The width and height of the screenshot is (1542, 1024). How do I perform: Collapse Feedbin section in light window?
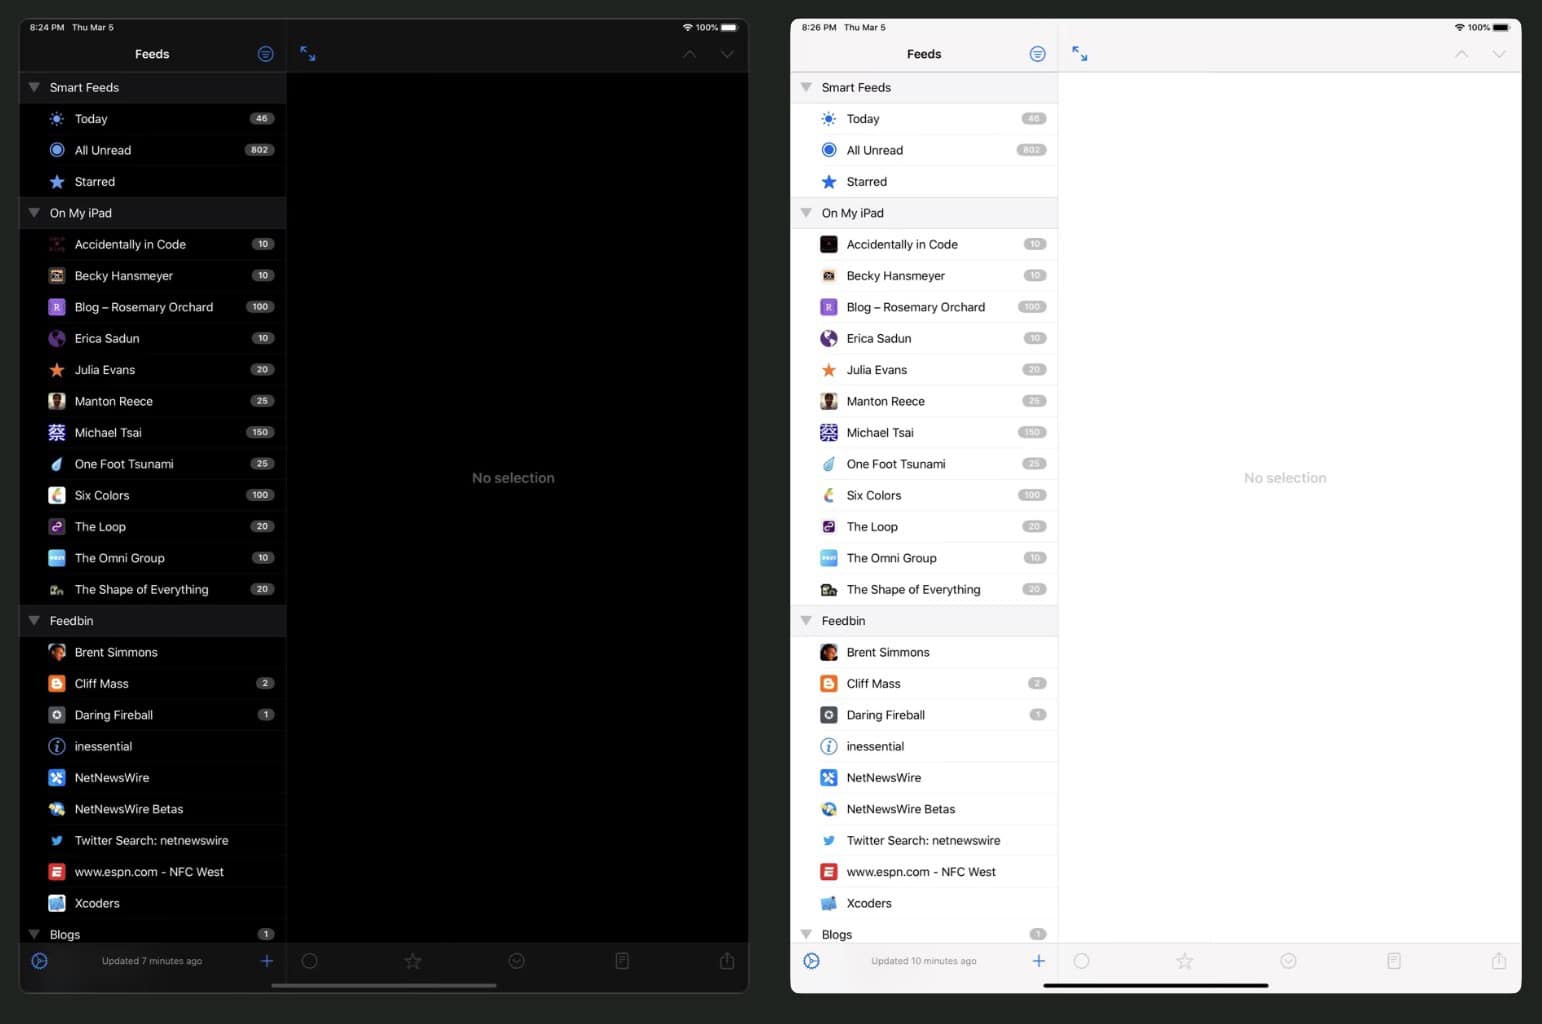click(806, 621)
